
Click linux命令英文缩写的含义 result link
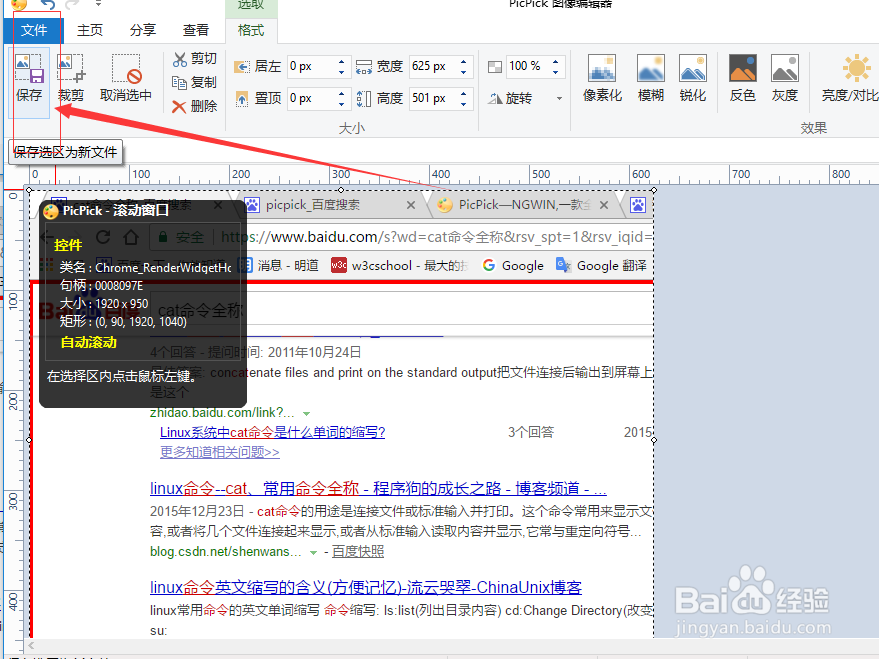coord(366,587)
